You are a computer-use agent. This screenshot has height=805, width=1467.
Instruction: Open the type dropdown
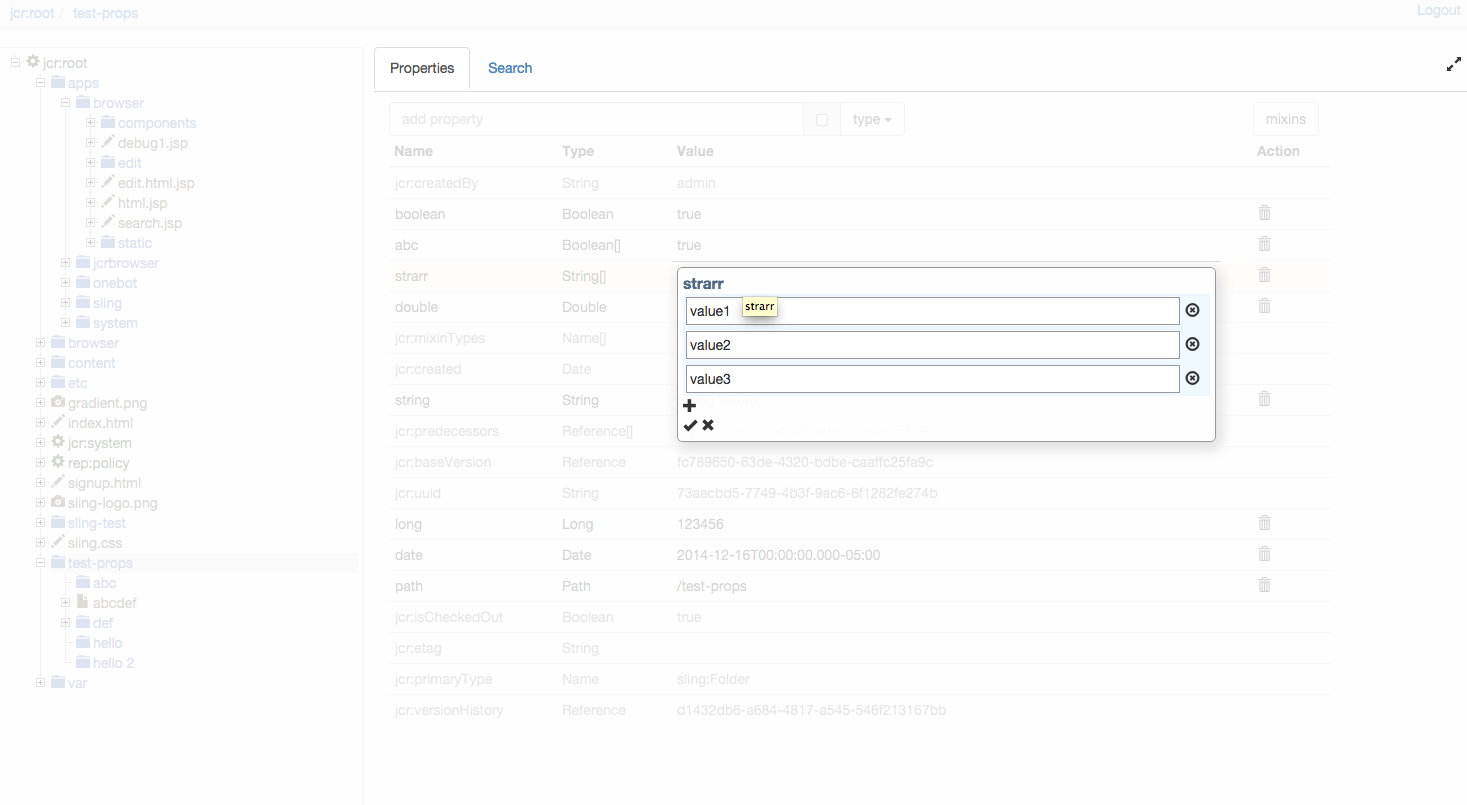(x=872, y=119)
